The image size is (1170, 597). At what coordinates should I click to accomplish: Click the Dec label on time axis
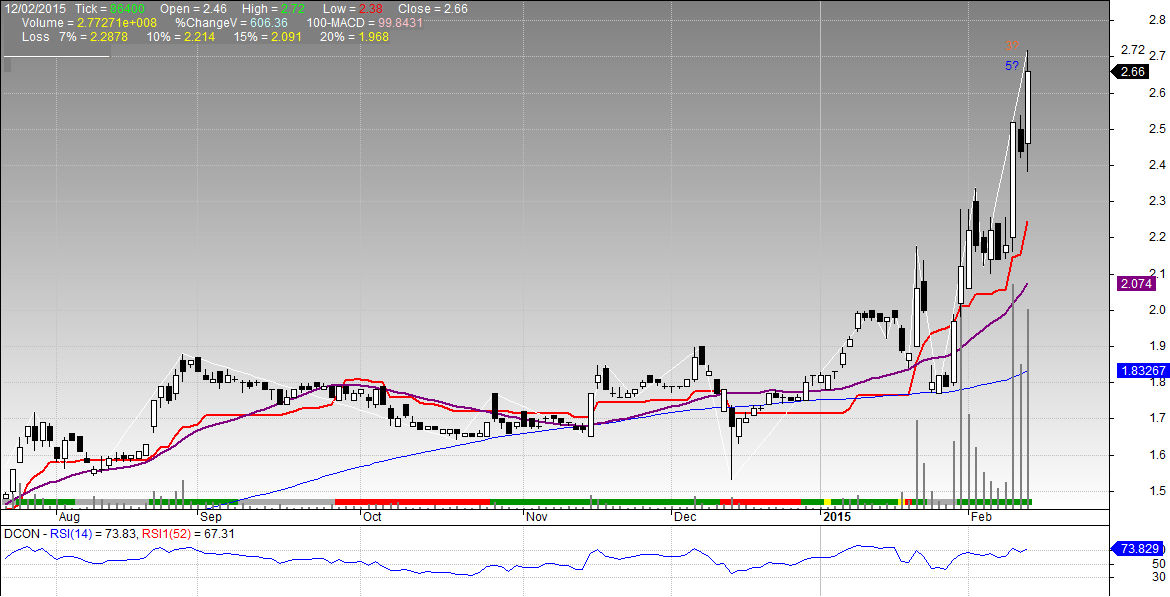tap(684, 516)
